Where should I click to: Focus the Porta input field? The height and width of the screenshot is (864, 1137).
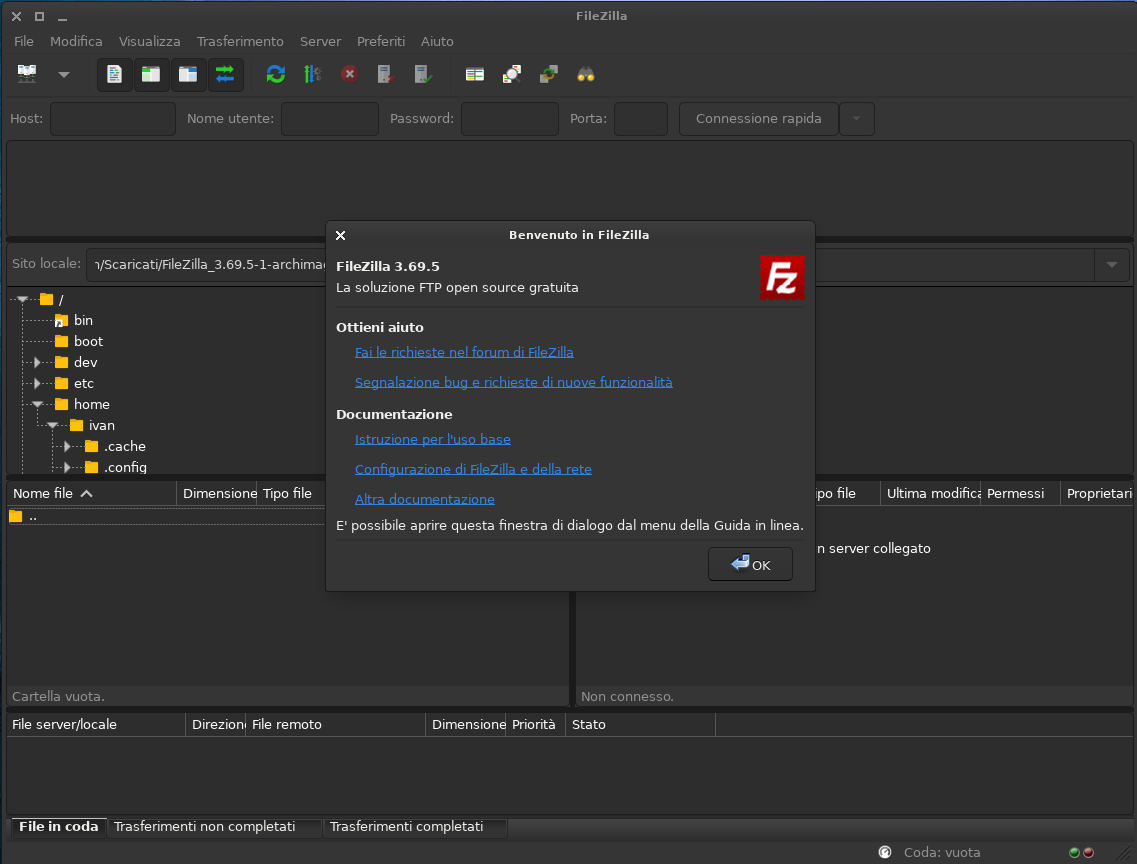(x=641, y=119)
